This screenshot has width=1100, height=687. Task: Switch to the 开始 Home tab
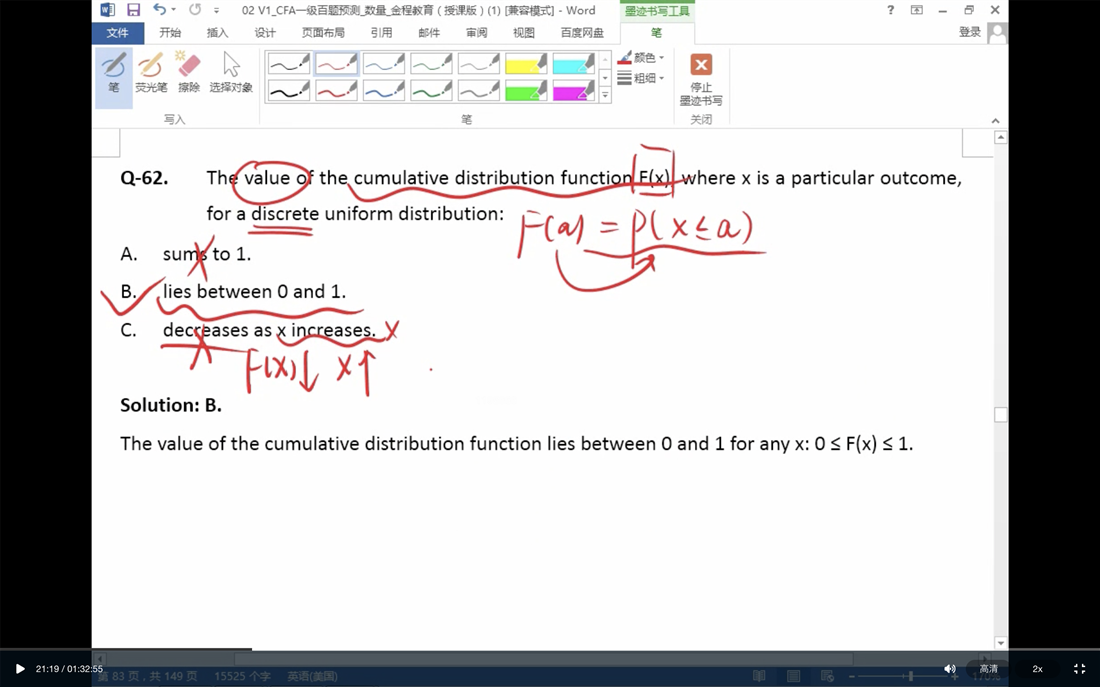(x=170, y=32)
